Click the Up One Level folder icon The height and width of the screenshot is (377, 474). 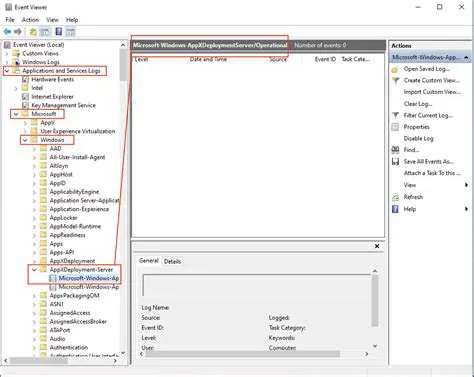33,32
